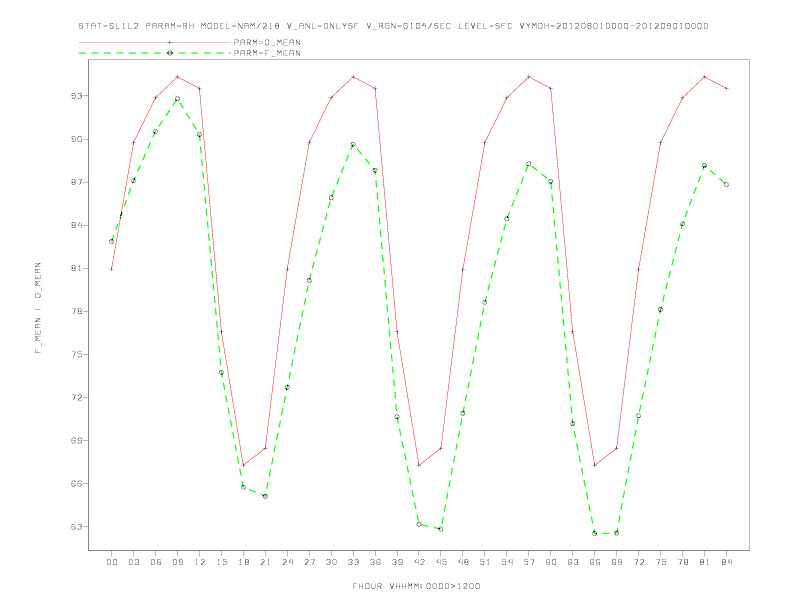This screenshot has height=612, width=792.
Task: Click the x-axis forecast hour label 21
Action: 265,562
